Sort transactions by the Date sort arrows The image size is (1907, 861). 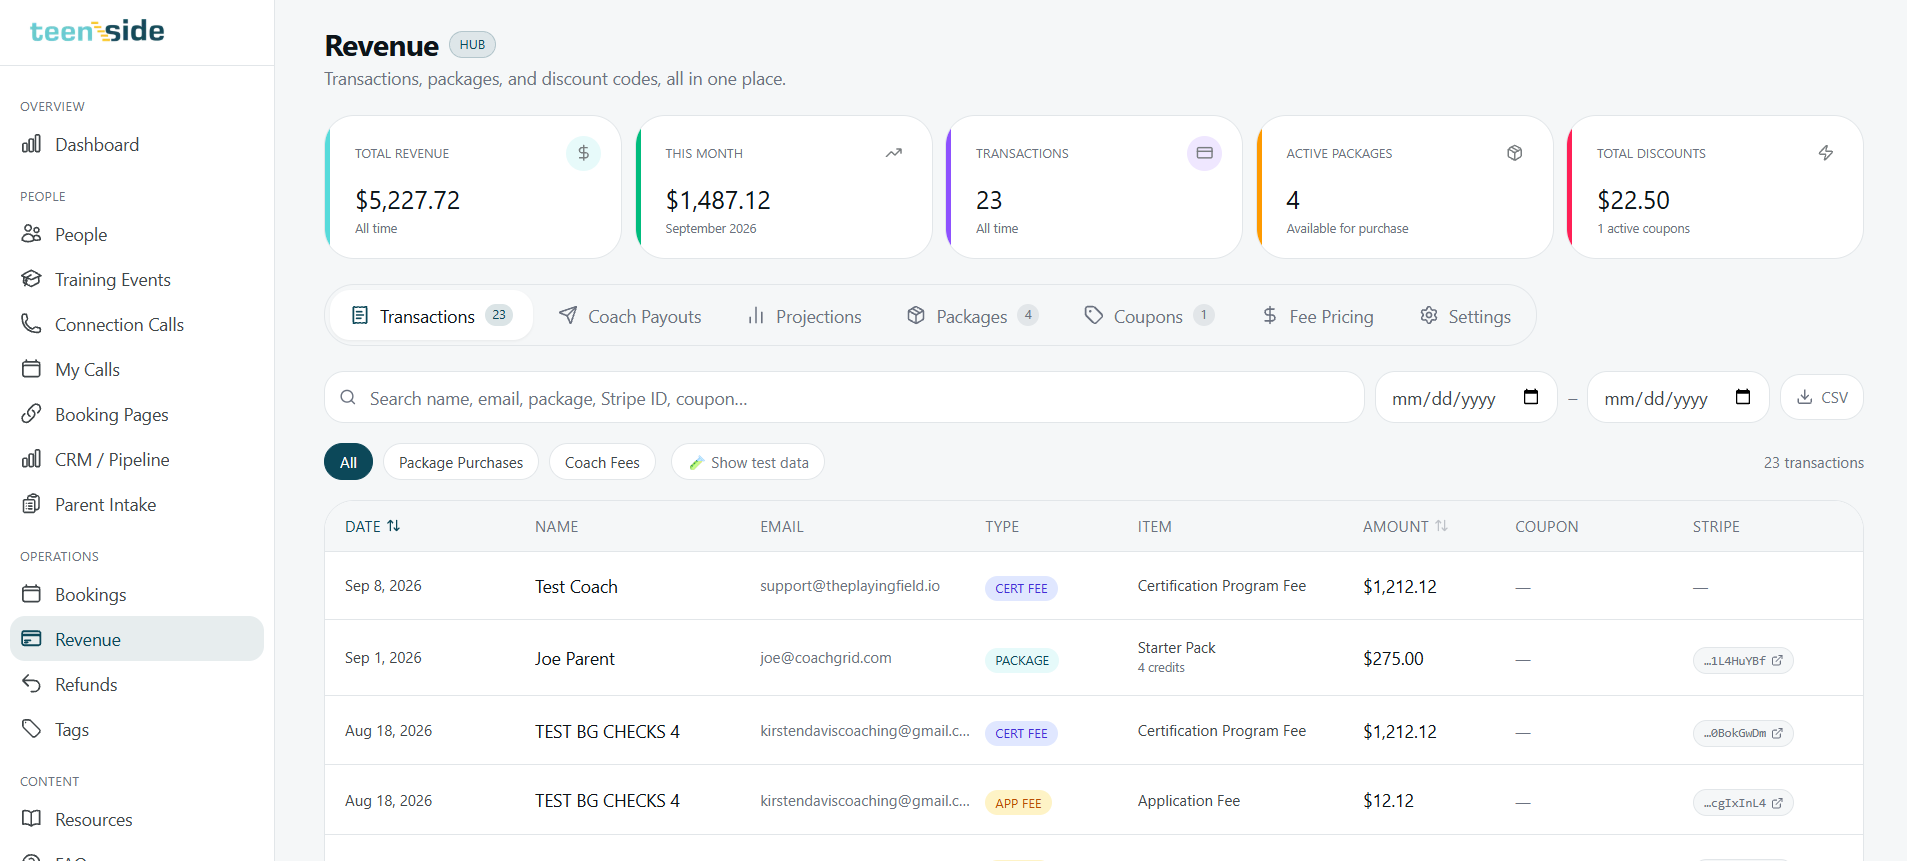tap(394, 526)
